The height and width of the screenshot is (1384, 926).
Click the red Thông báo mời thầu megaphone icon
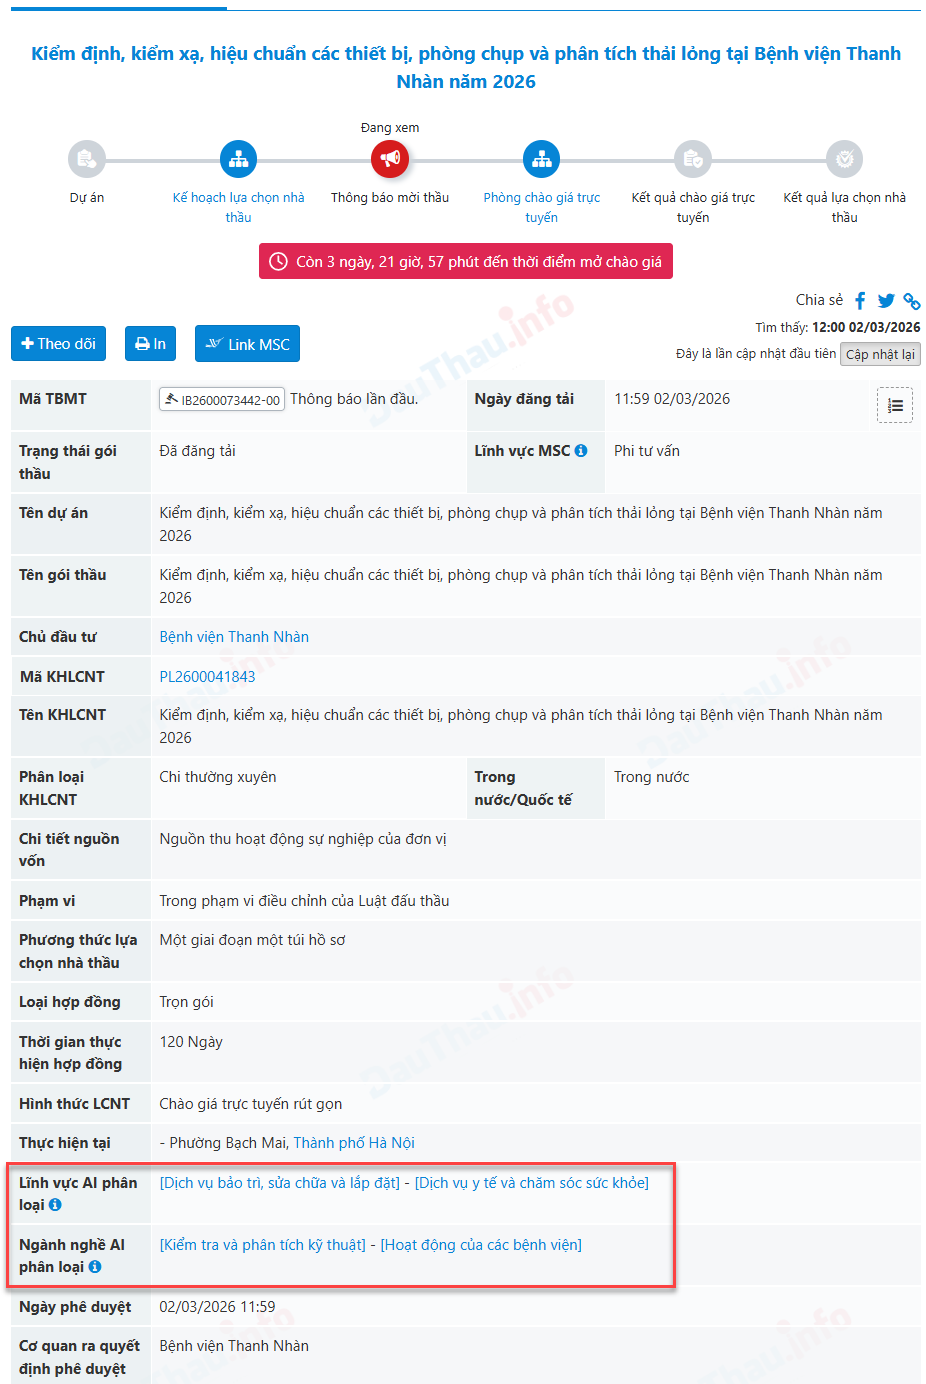(390, 159)
